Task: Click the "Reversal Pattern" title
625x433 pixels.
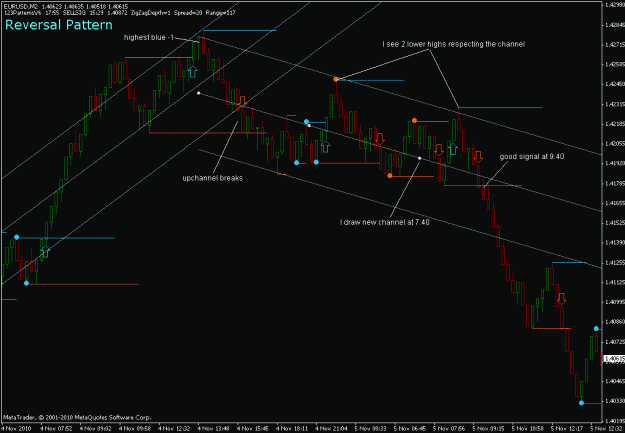Action: (x=59, y=25)
